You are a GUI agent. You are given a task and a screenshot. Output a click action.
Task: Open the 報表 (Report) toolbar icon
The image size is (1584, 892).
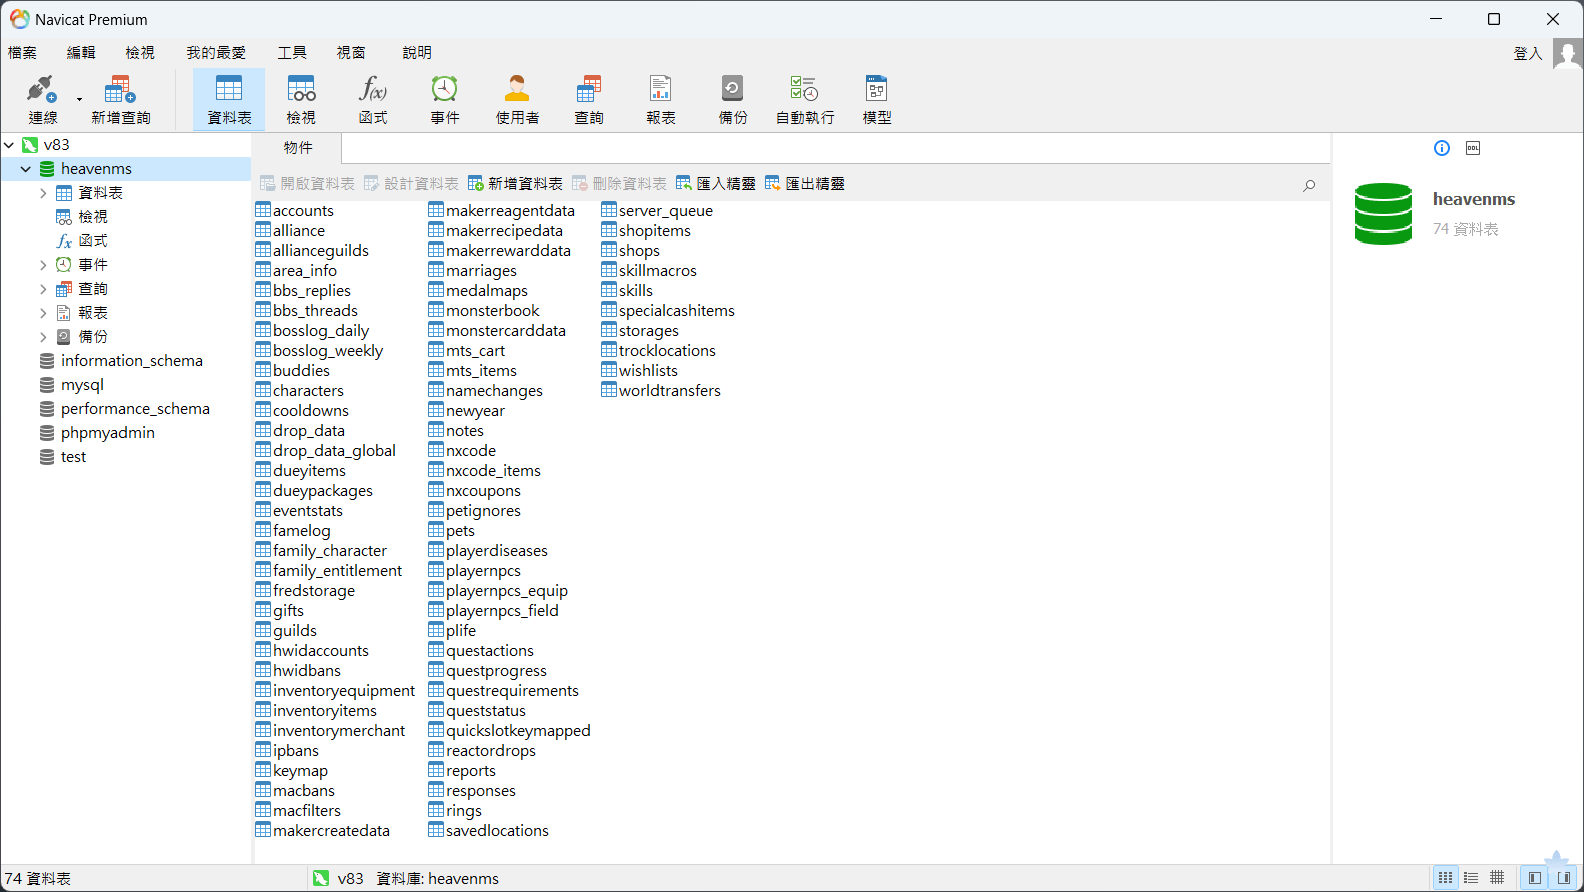coord(661,99)
